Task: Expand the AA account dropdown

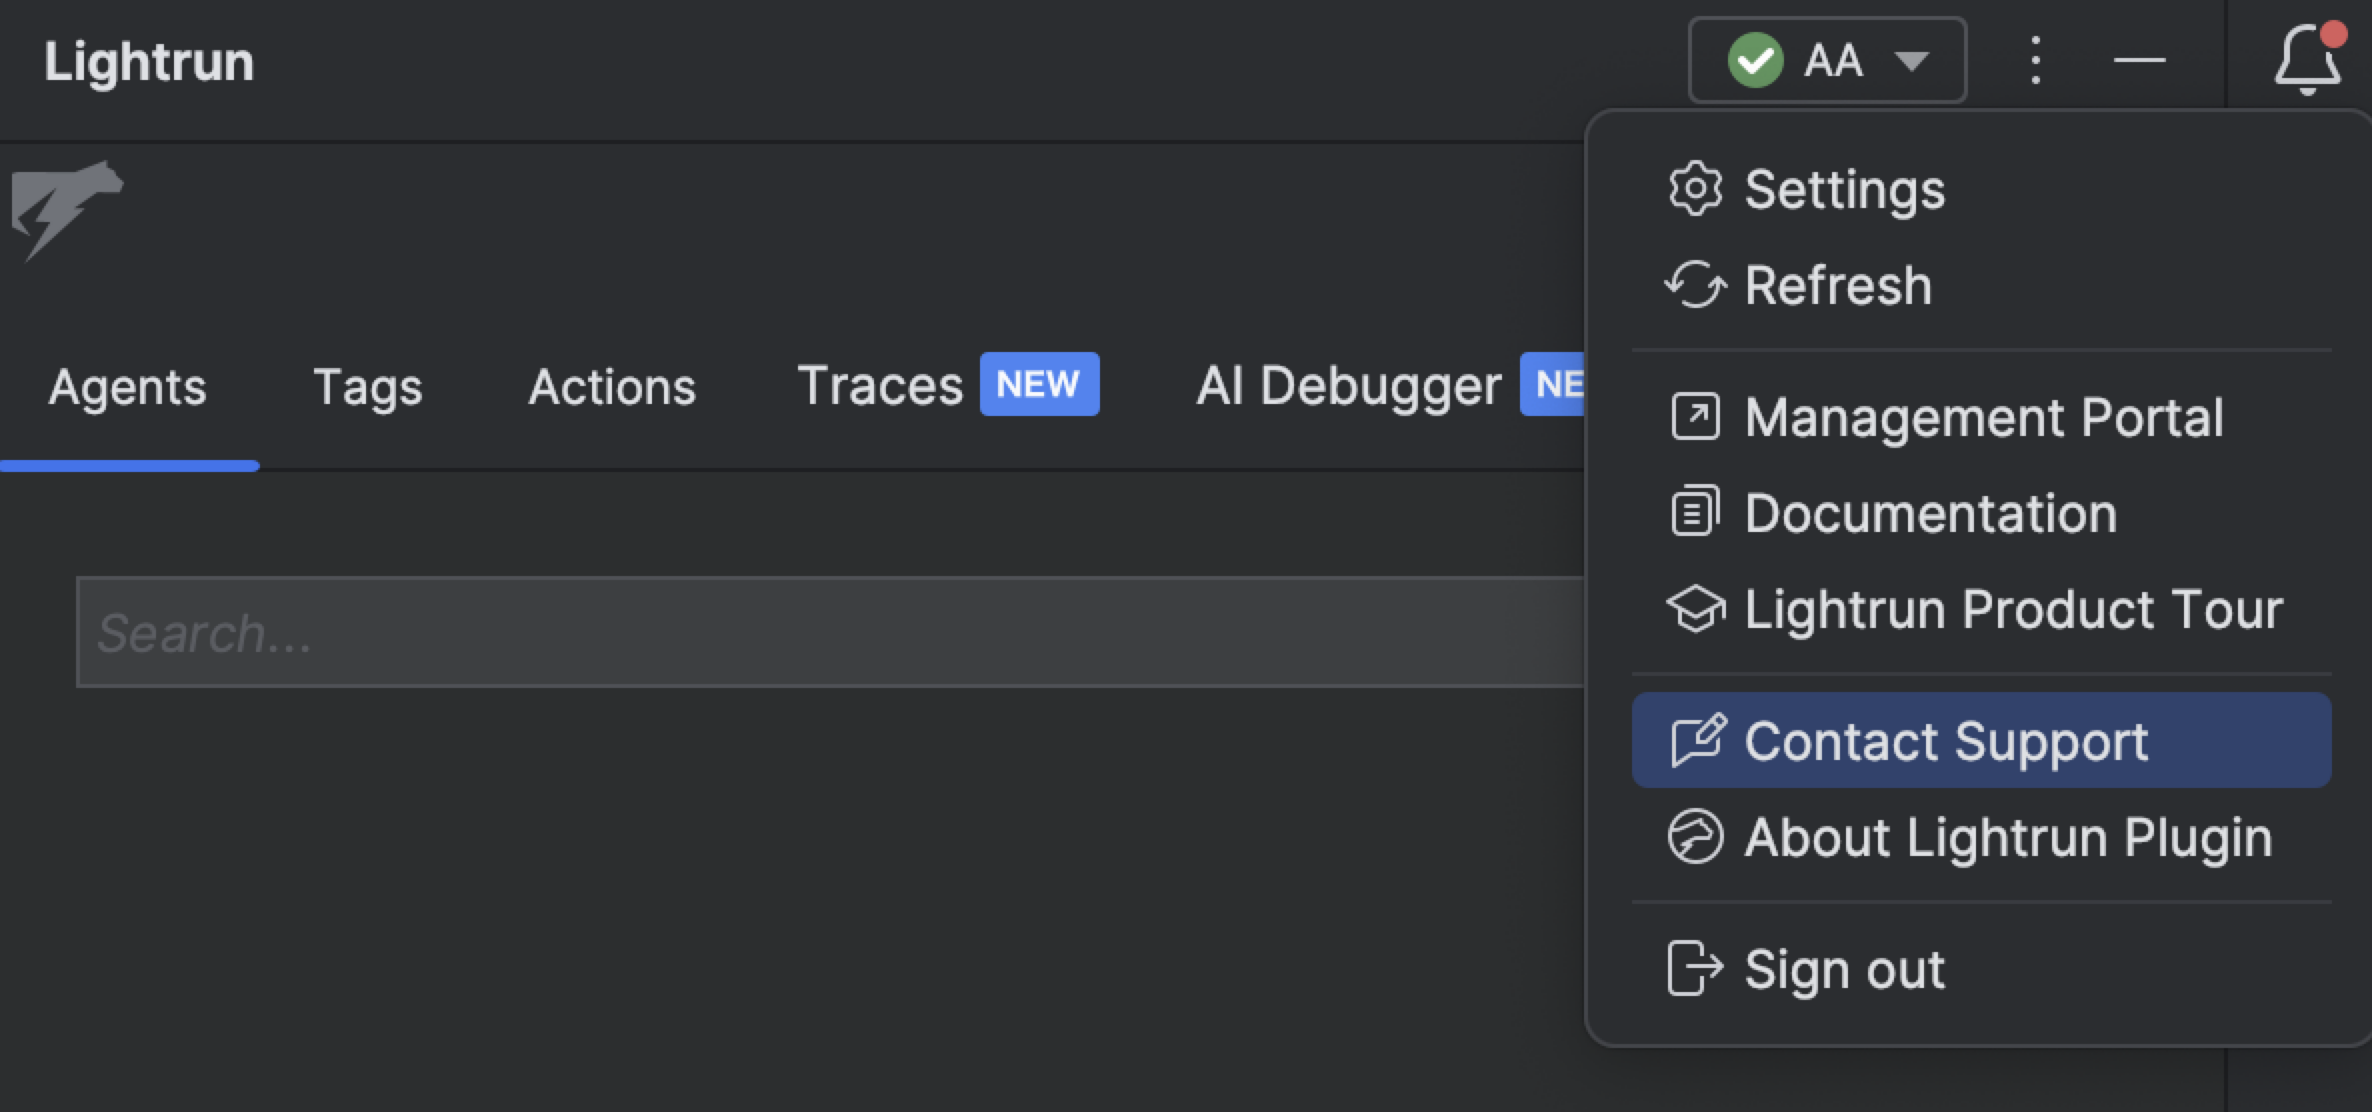Action: [1910, 61]
